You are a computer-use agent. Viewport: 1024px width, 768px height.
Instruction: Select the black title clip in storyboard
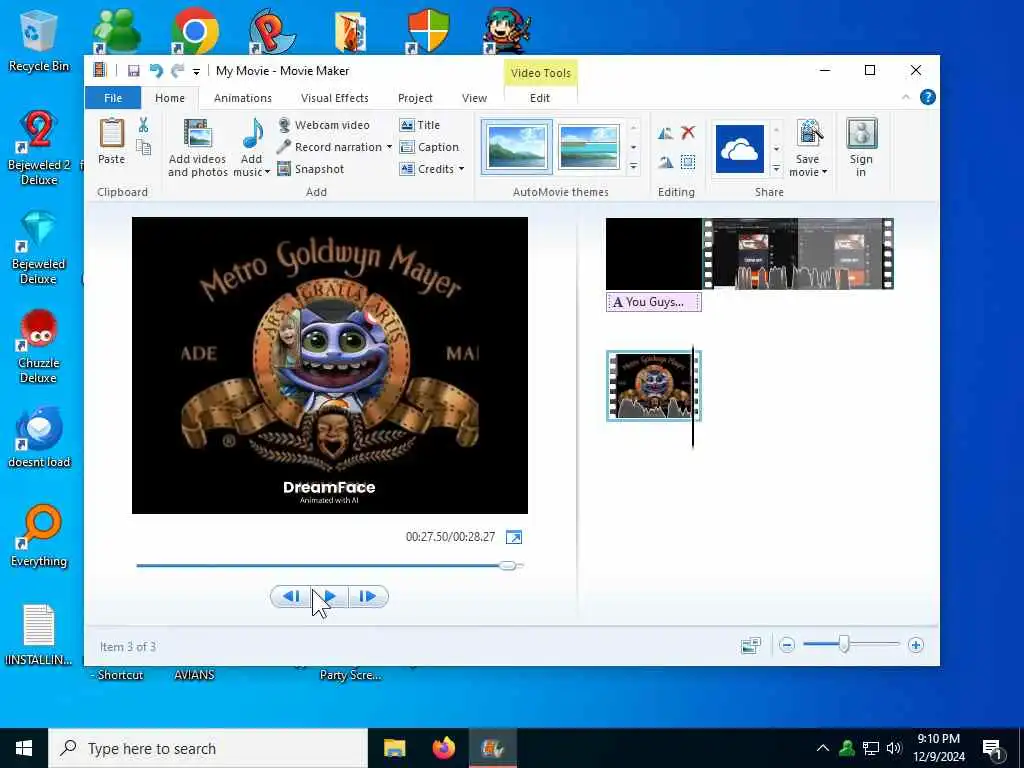(654, 253)
